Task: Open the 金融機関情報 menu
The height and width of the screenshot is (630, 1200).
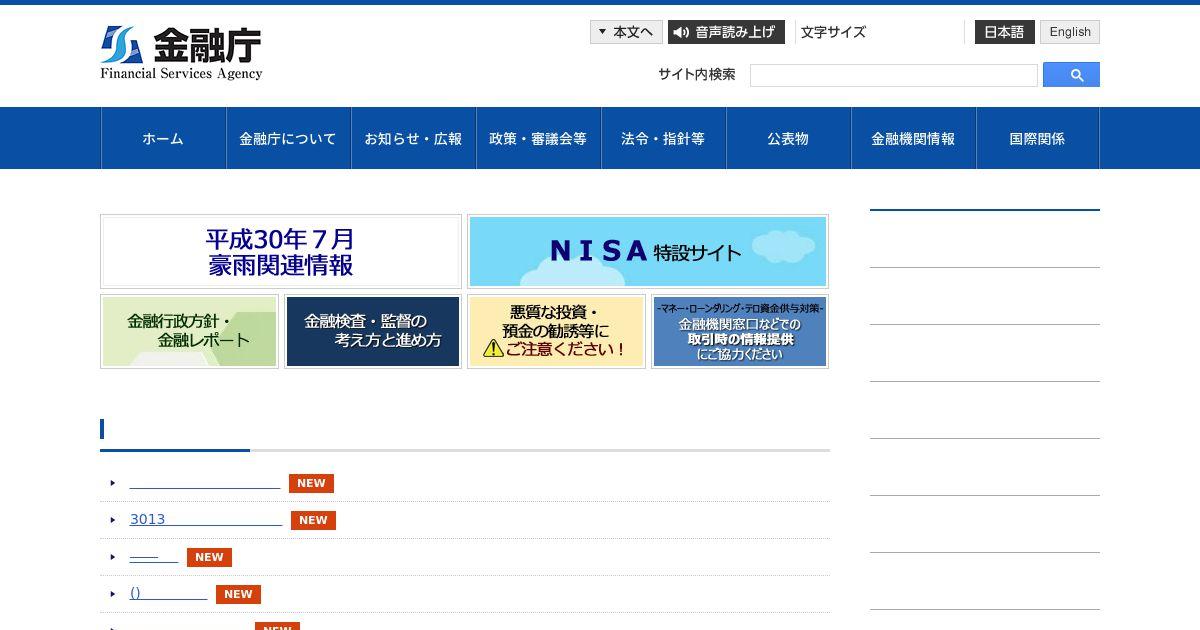Action: pos(913,138)
